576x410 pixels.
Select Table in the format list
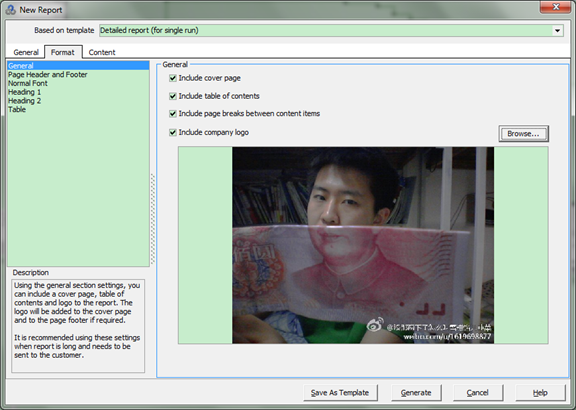coord(78,109)
